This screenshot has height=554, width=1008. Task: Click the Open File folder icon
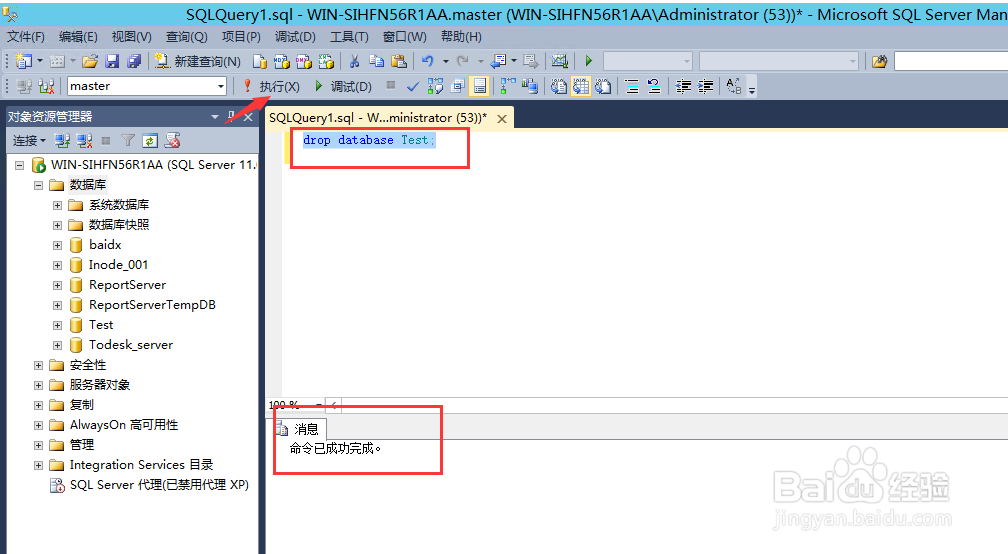tap(90, 61)
